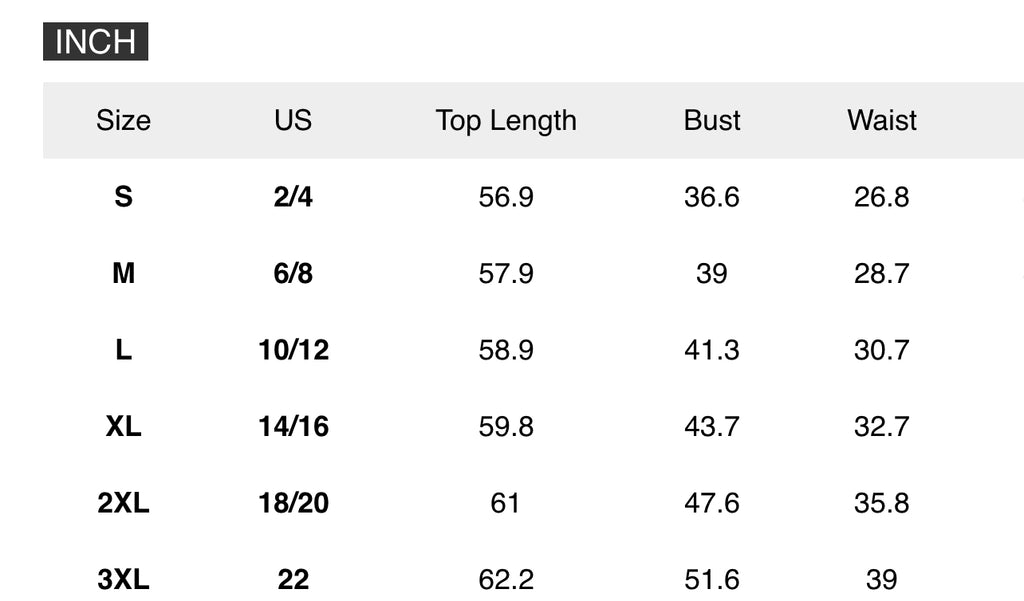Click the 62.2 top length value

pyautogui.click(x=506, y=579)
